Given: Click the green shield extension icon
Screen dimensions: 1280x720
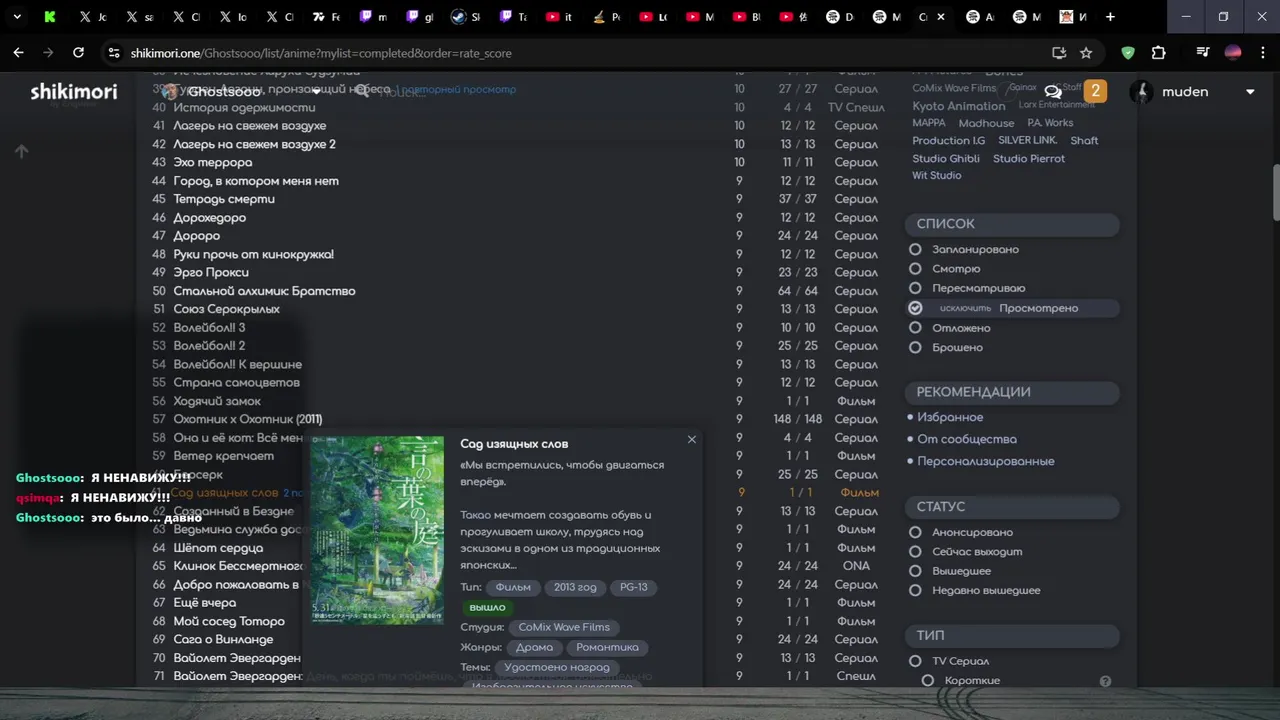Looking at the screenshot, I should [x=1128, y=53].
